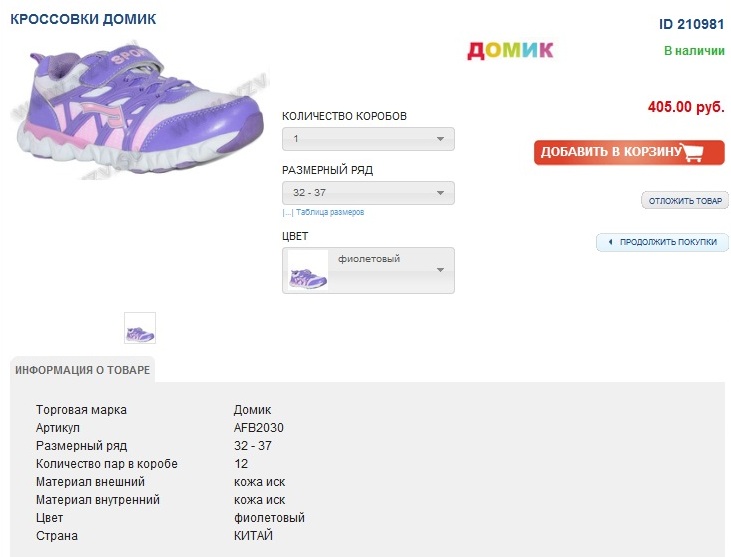
Task: Select the small sneaker thumbnail below main photo
Action: (140, 328)
